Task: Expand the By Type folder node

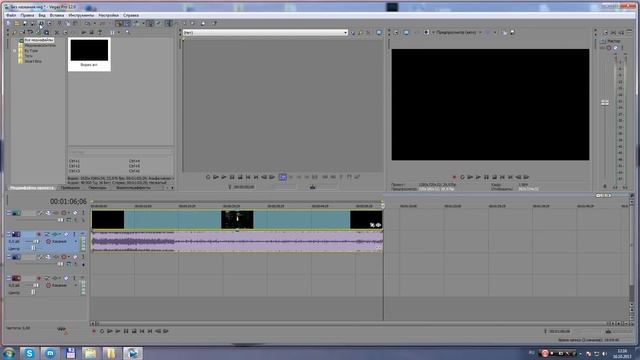Action: coord(15,51)
